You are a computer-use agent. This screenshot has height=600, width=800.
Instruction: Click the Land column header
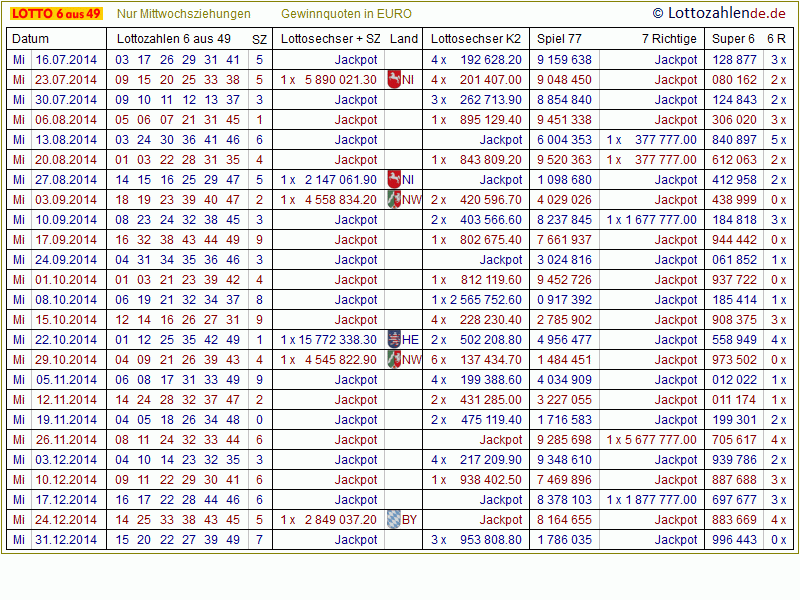tap(404, 39)
